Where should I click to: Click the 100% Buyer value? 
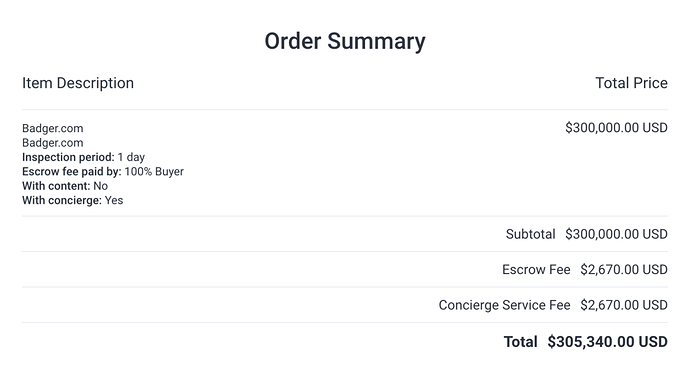(154, 172)
